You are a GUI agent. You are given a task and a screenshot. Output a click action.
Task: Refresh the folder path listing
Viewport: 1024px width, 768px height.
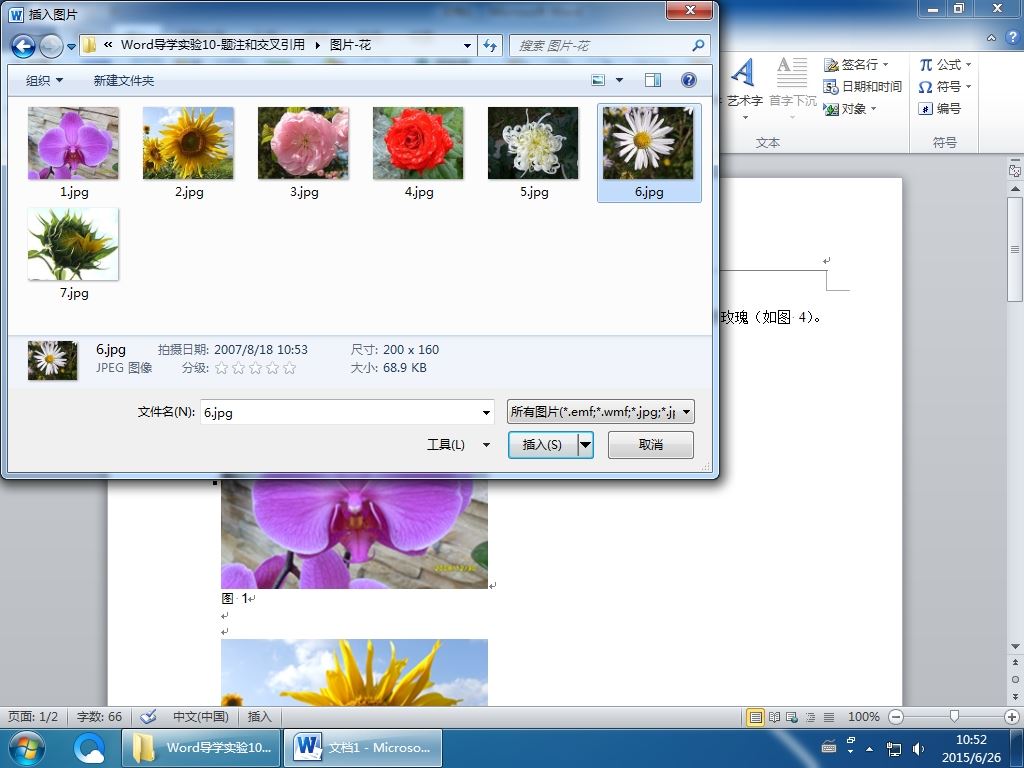(x=490, y=45)
